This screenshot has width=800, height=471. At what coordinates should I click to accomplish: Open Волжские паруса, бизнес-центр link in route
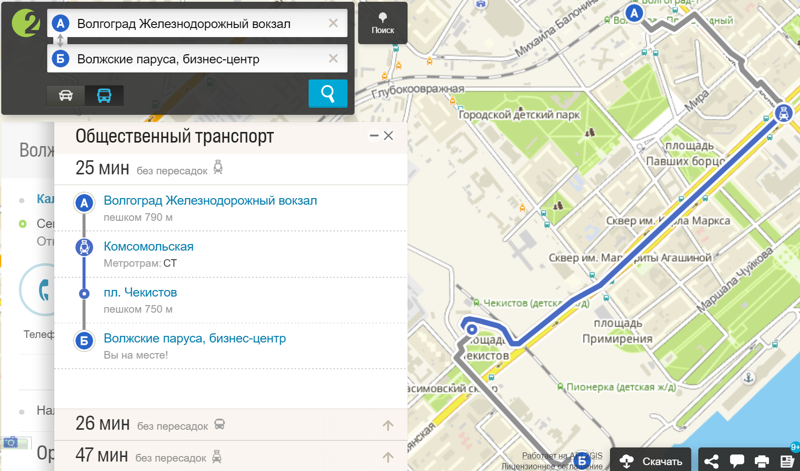pos(194,338)
